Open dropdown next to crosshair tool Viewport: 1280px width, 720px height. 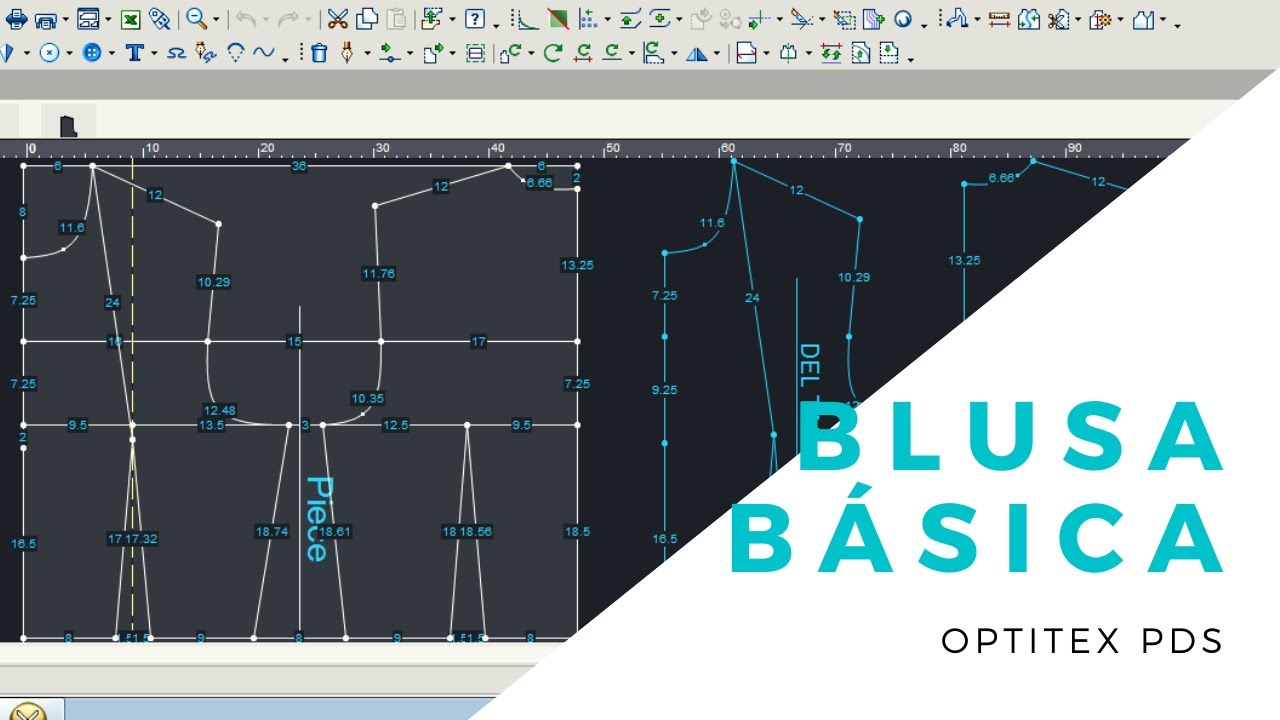pyautogui.click(x=780, y=20)
